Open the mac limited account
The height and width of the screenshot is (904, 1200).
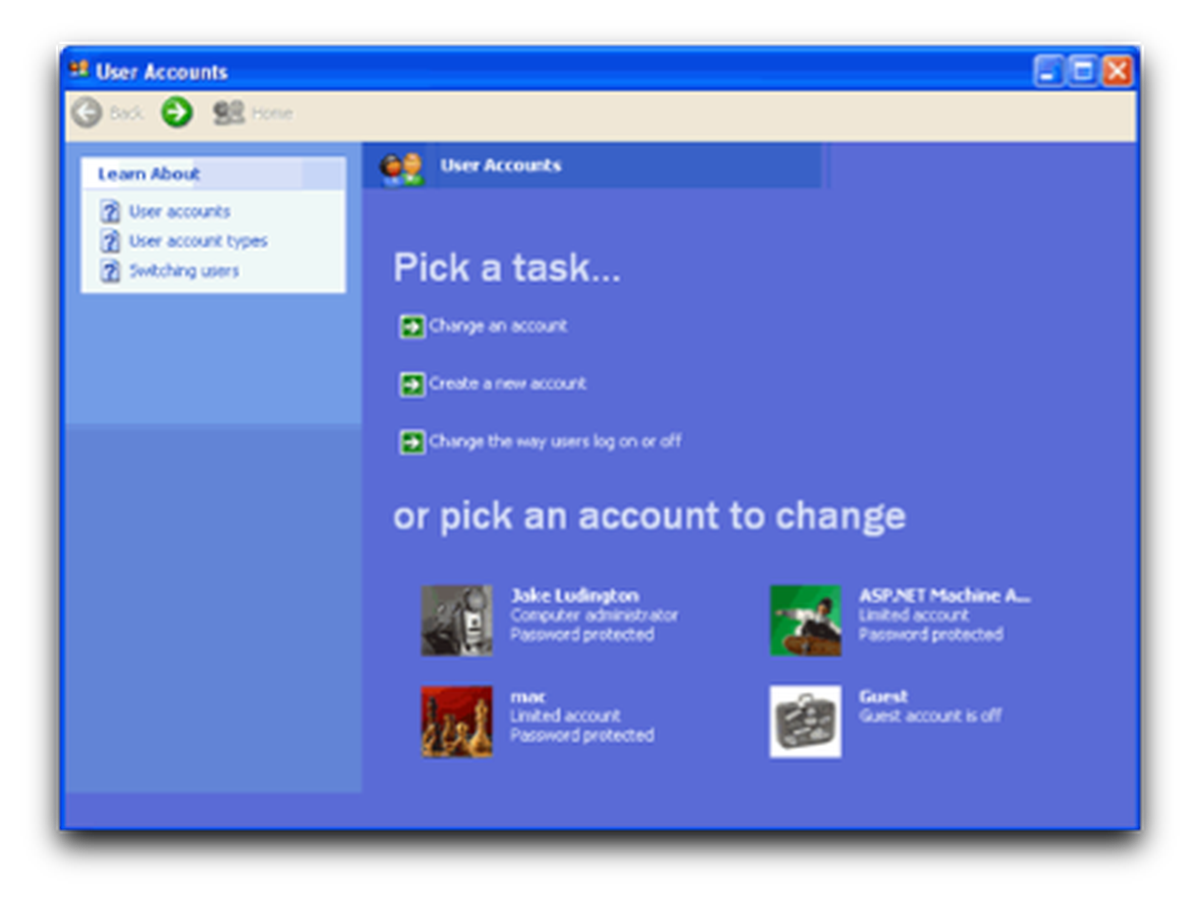(457, 721)
